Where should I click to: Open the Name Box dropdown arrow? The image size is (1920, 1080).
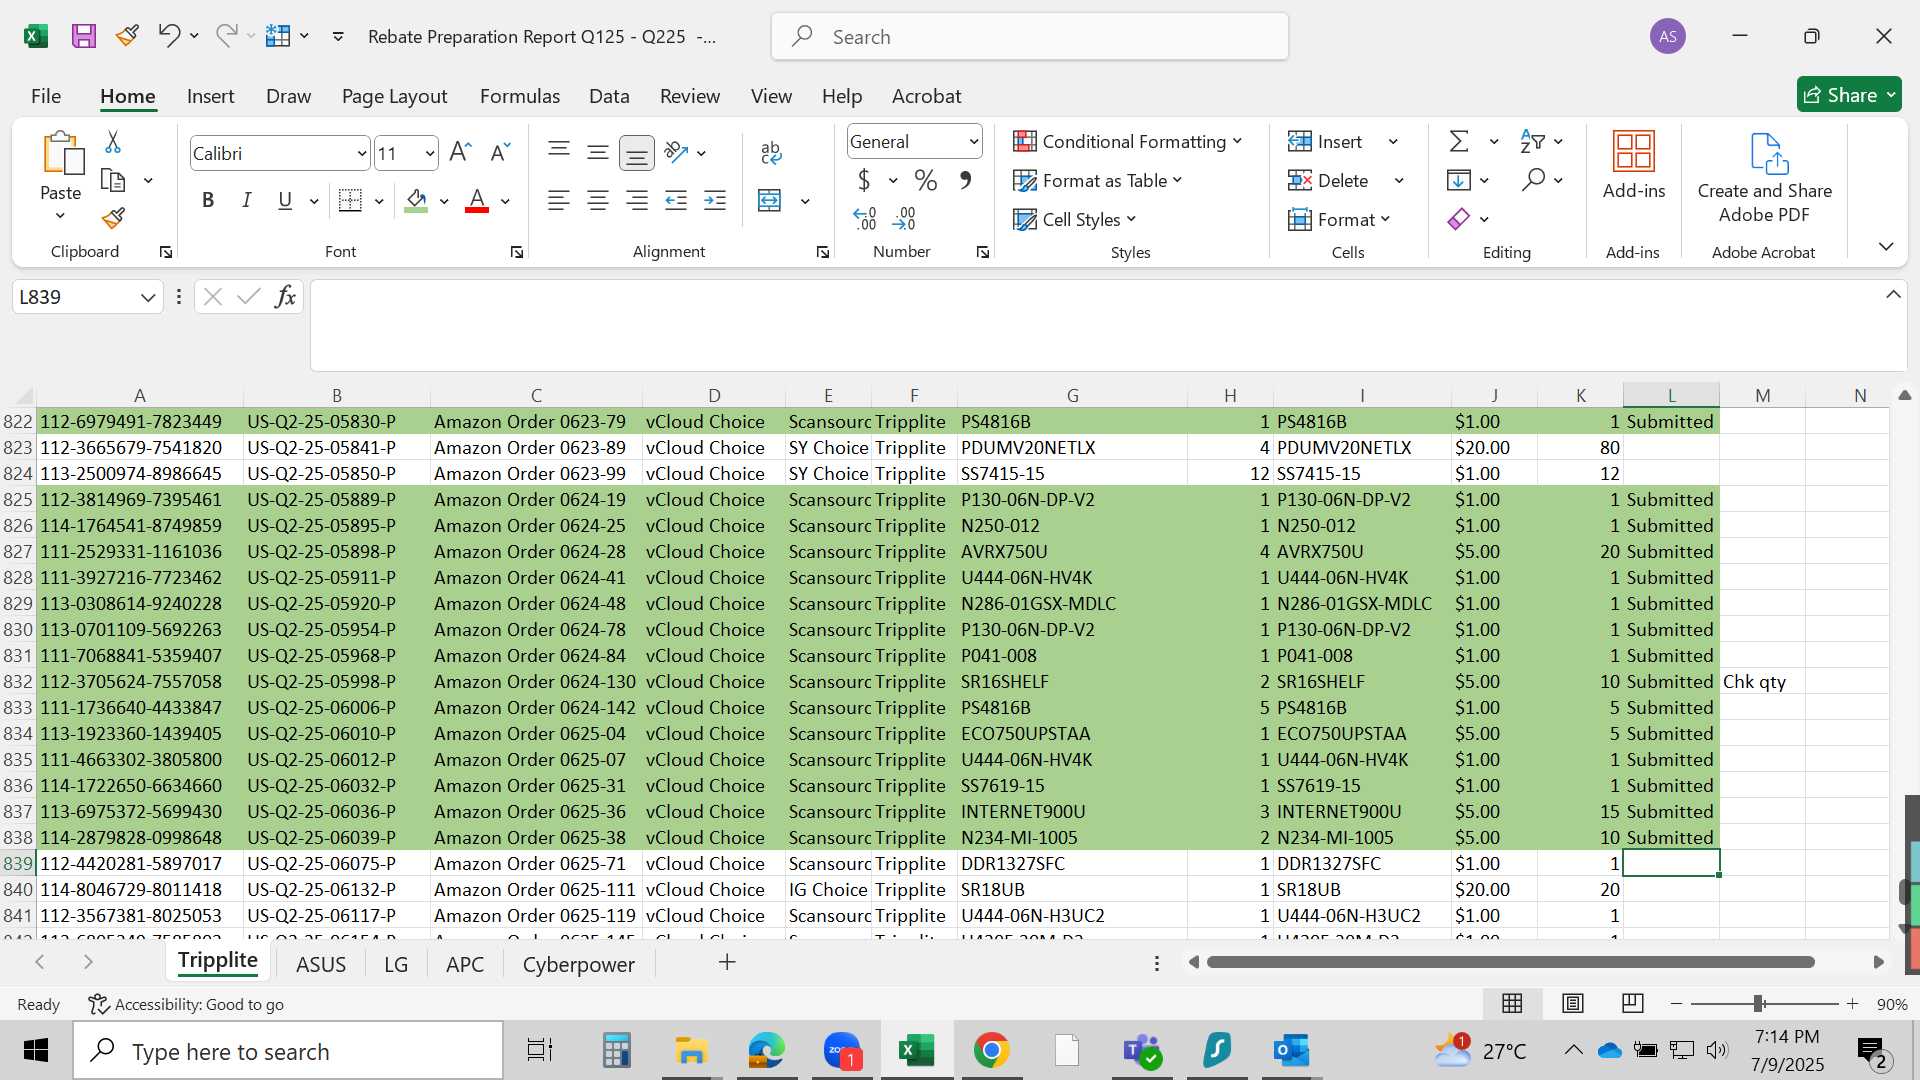[148, 297]
